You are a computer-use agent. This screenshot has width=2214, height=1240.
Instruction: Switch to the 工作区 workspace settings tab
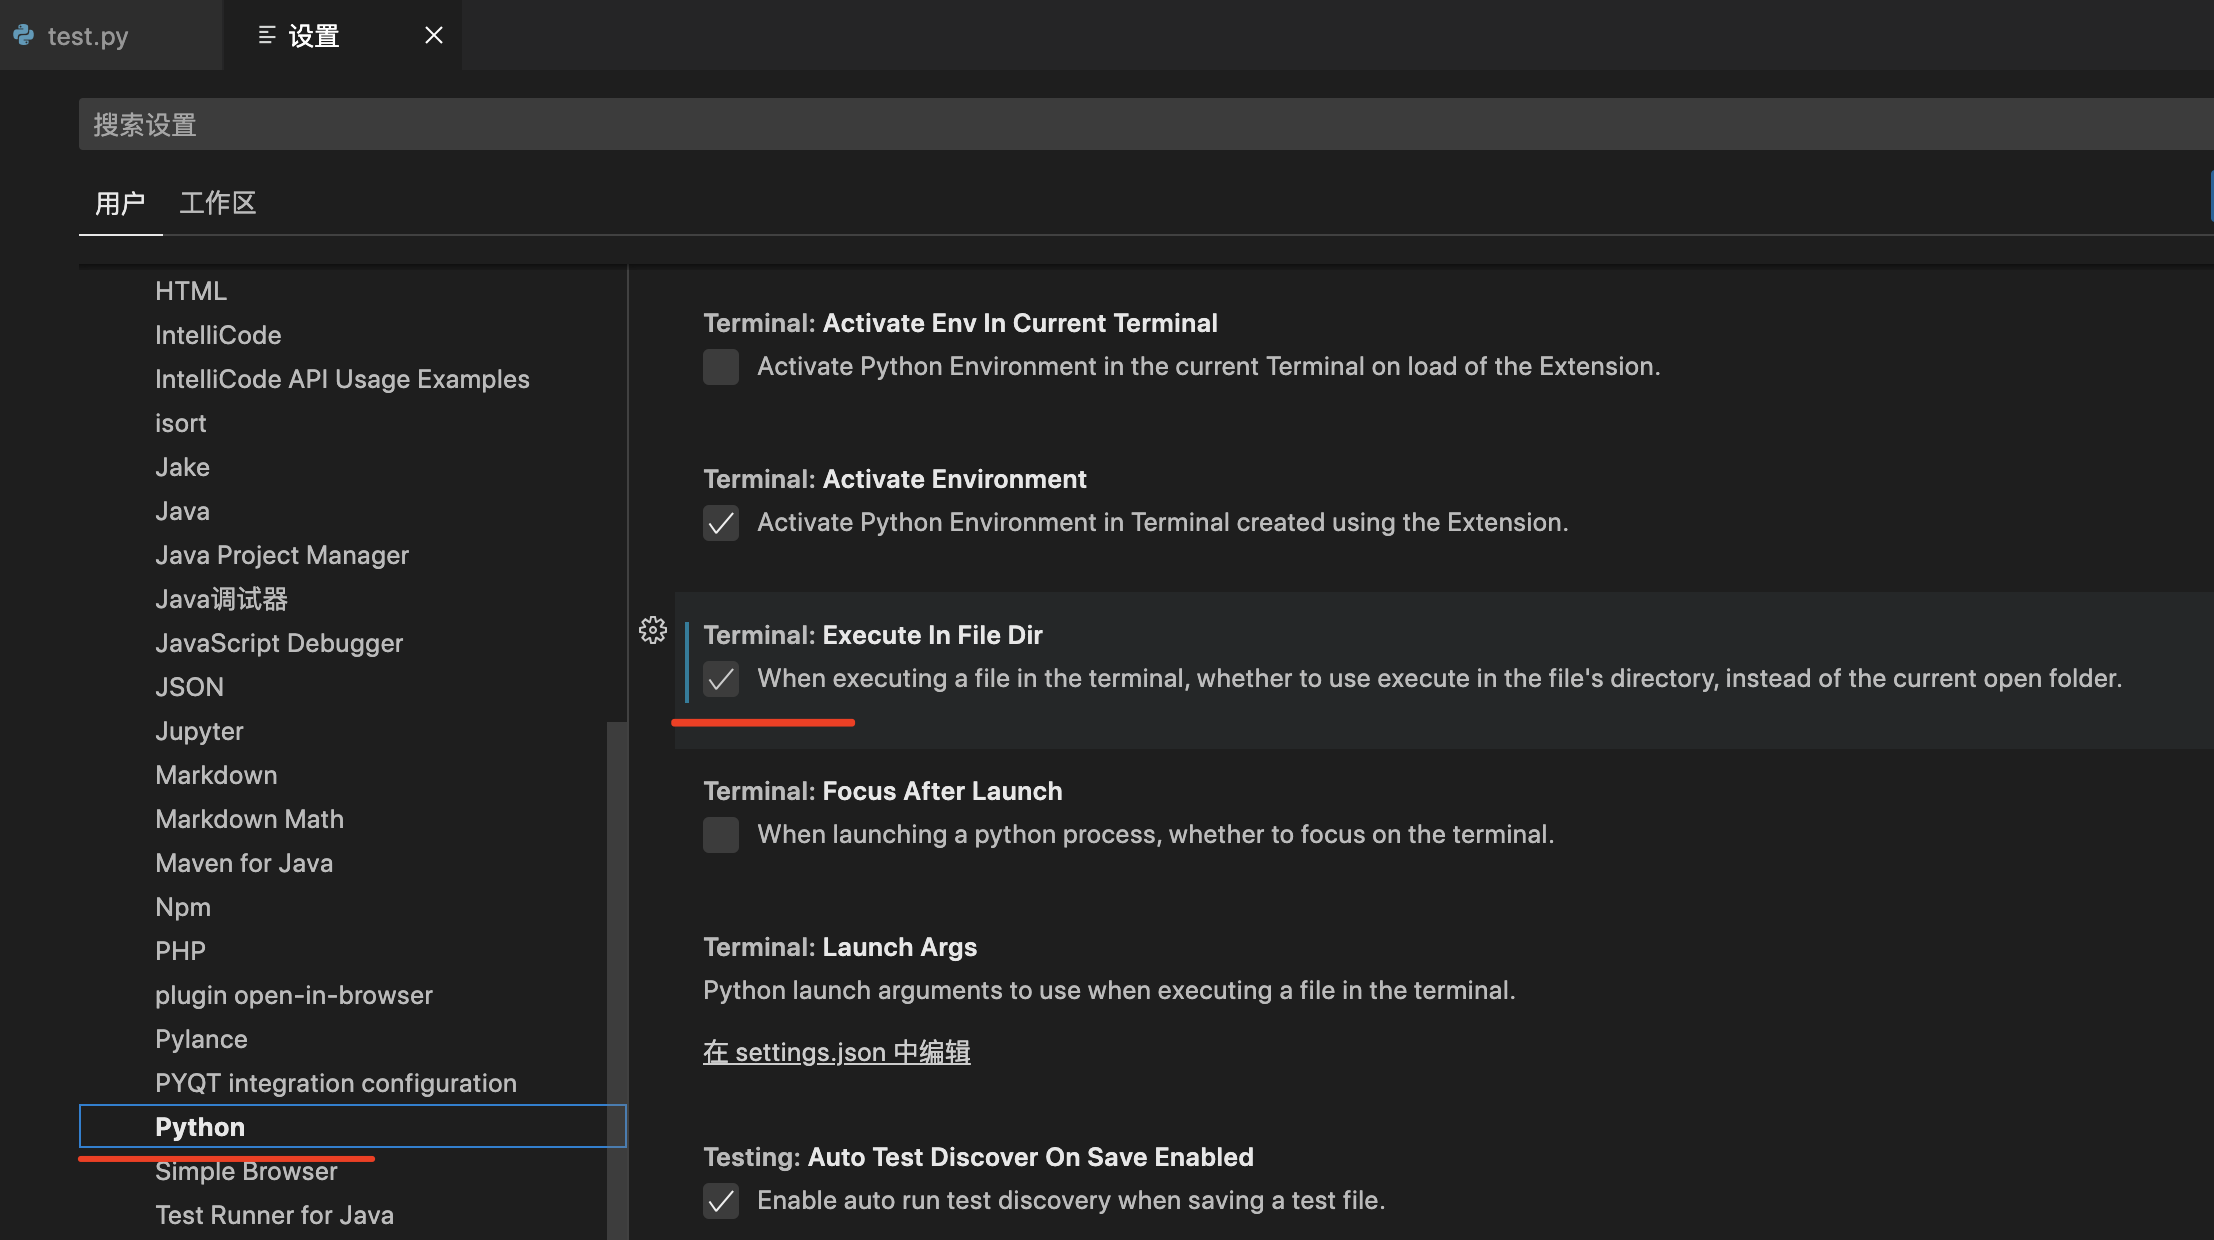click(x=218, y=203)
